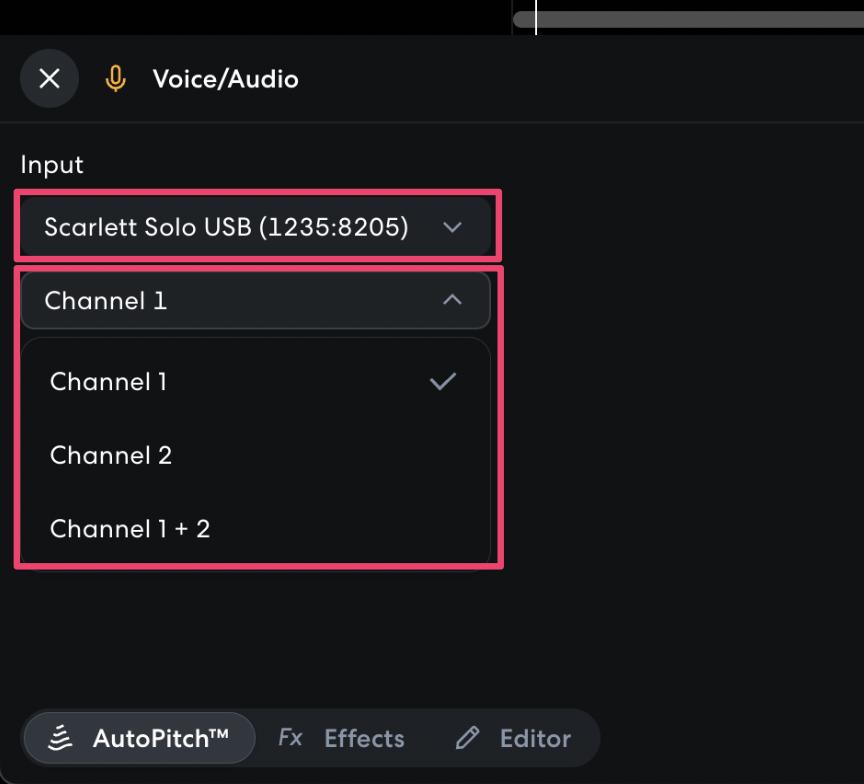
Task: Click the checkmark next to Channel 1
Action: point(442,381)
